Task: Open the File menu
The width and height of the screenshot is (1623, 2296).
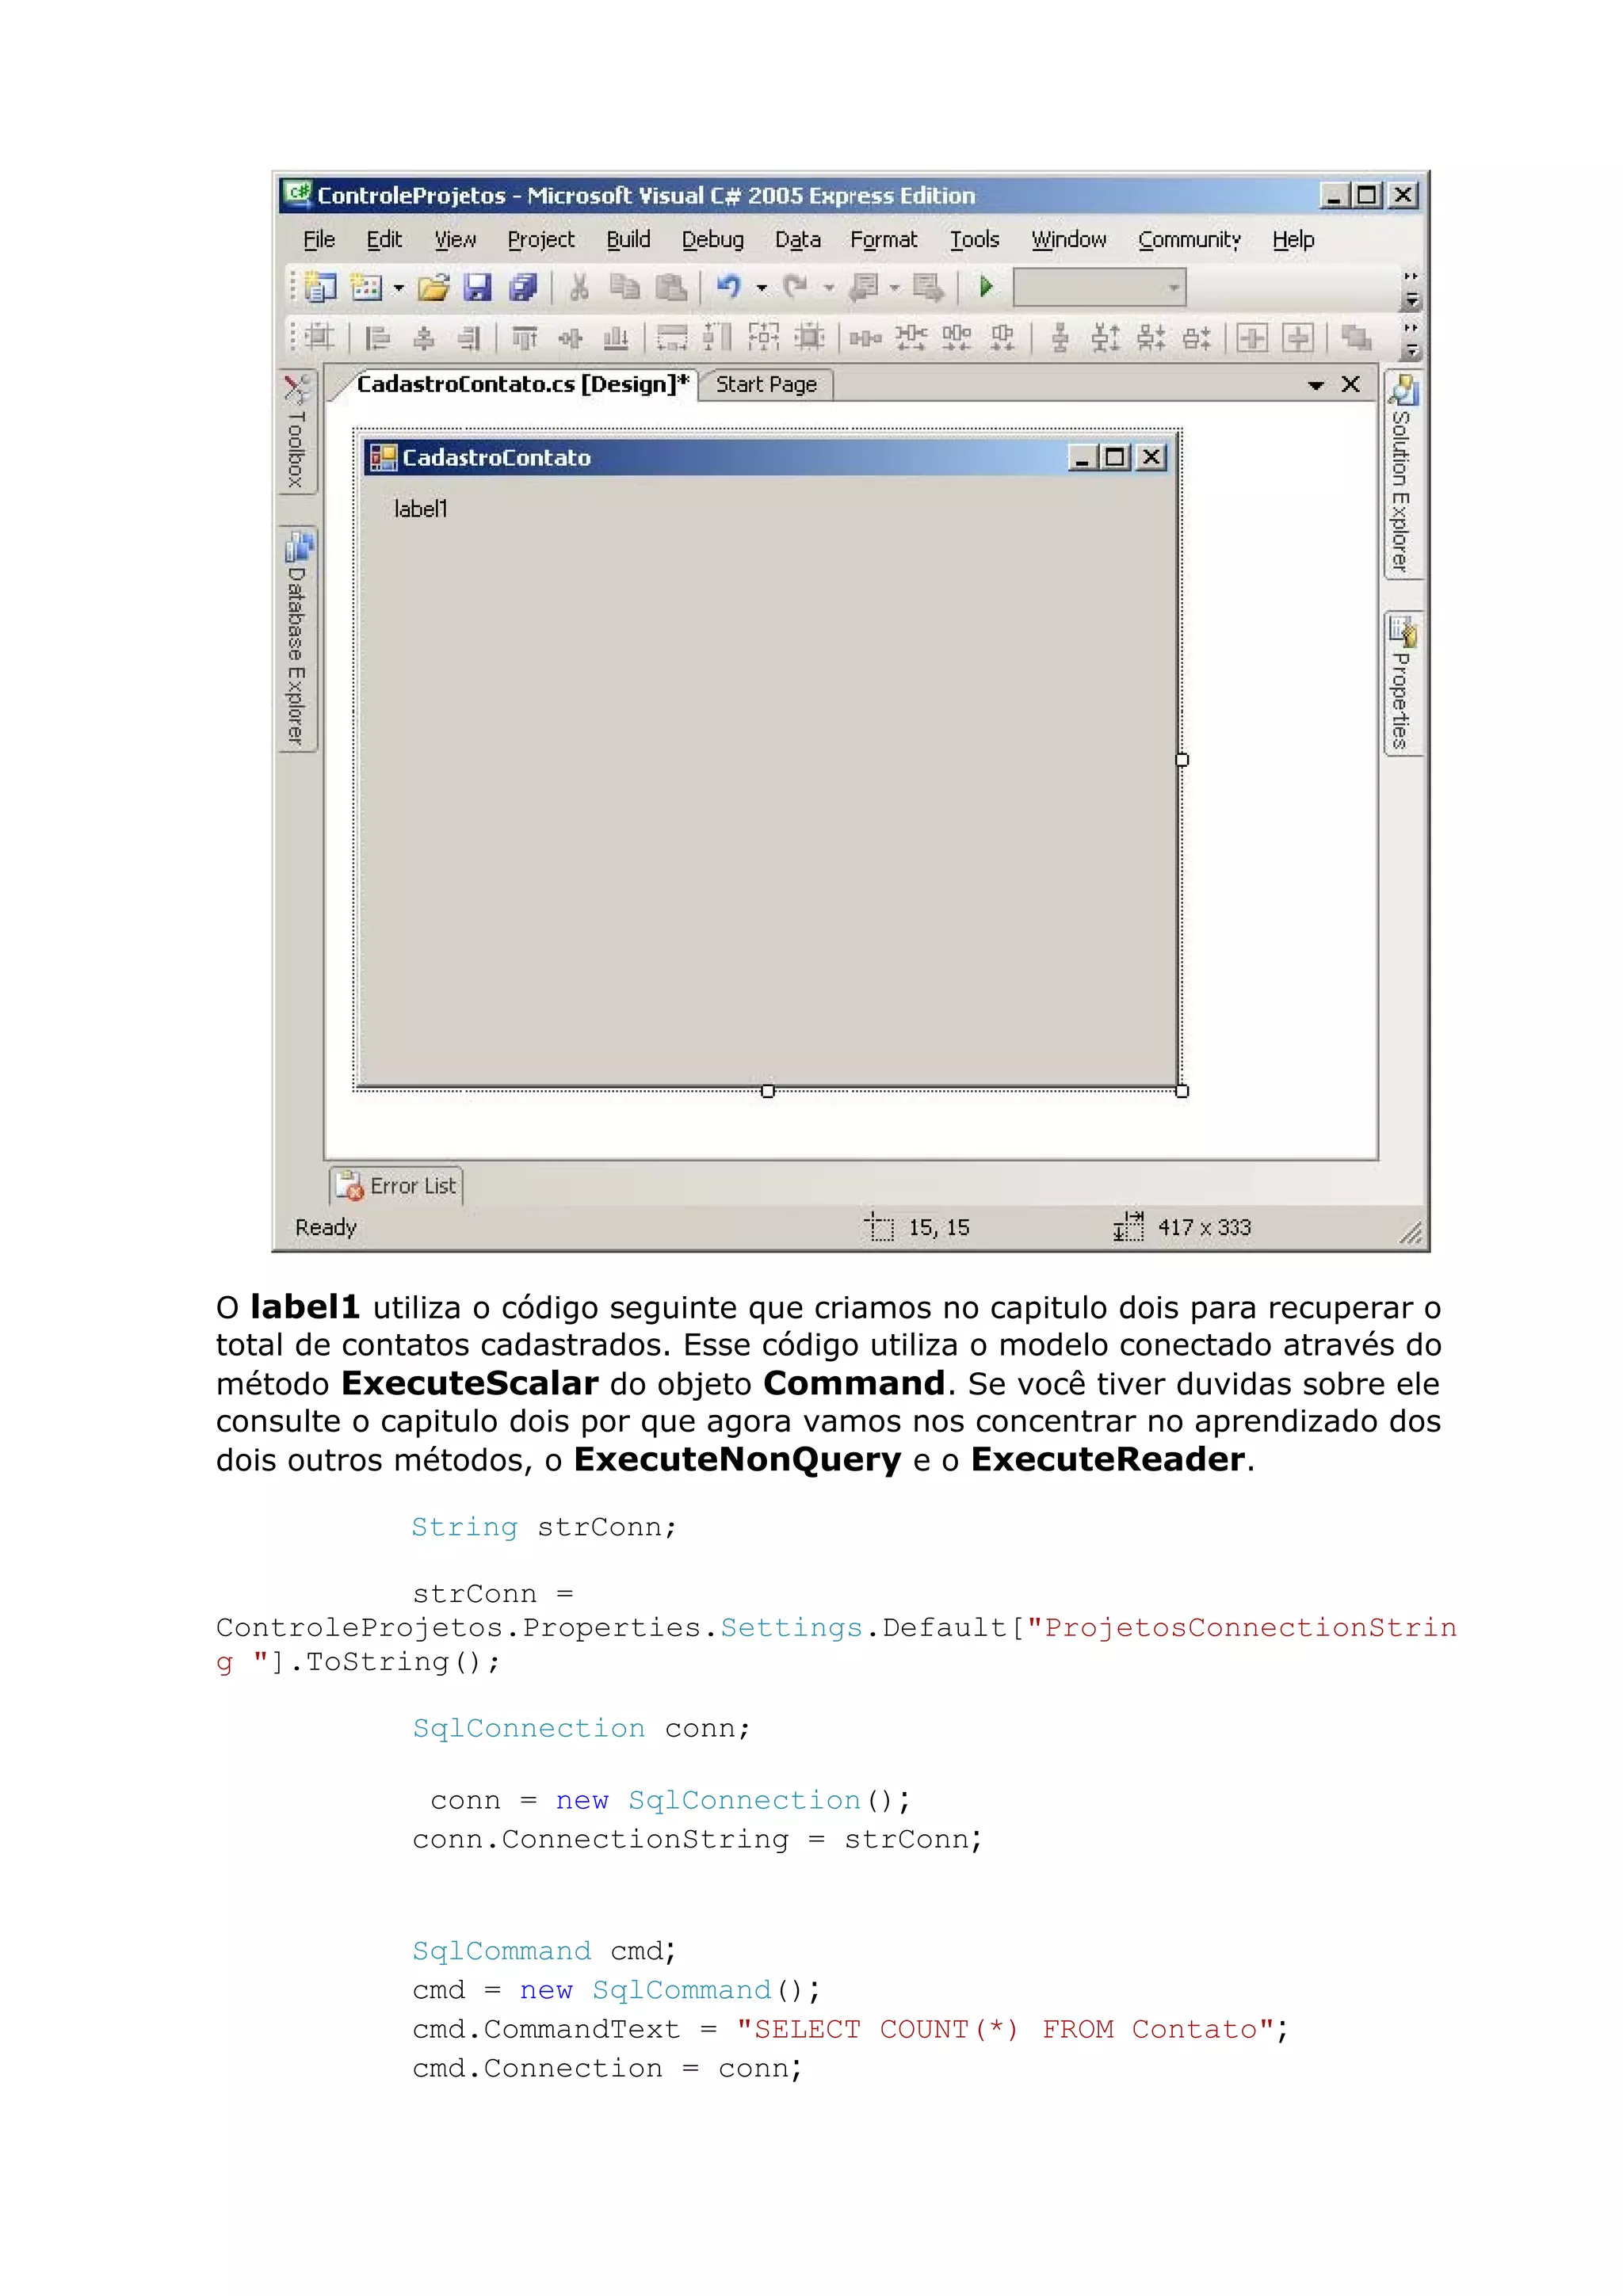Action: pos(319,240)
